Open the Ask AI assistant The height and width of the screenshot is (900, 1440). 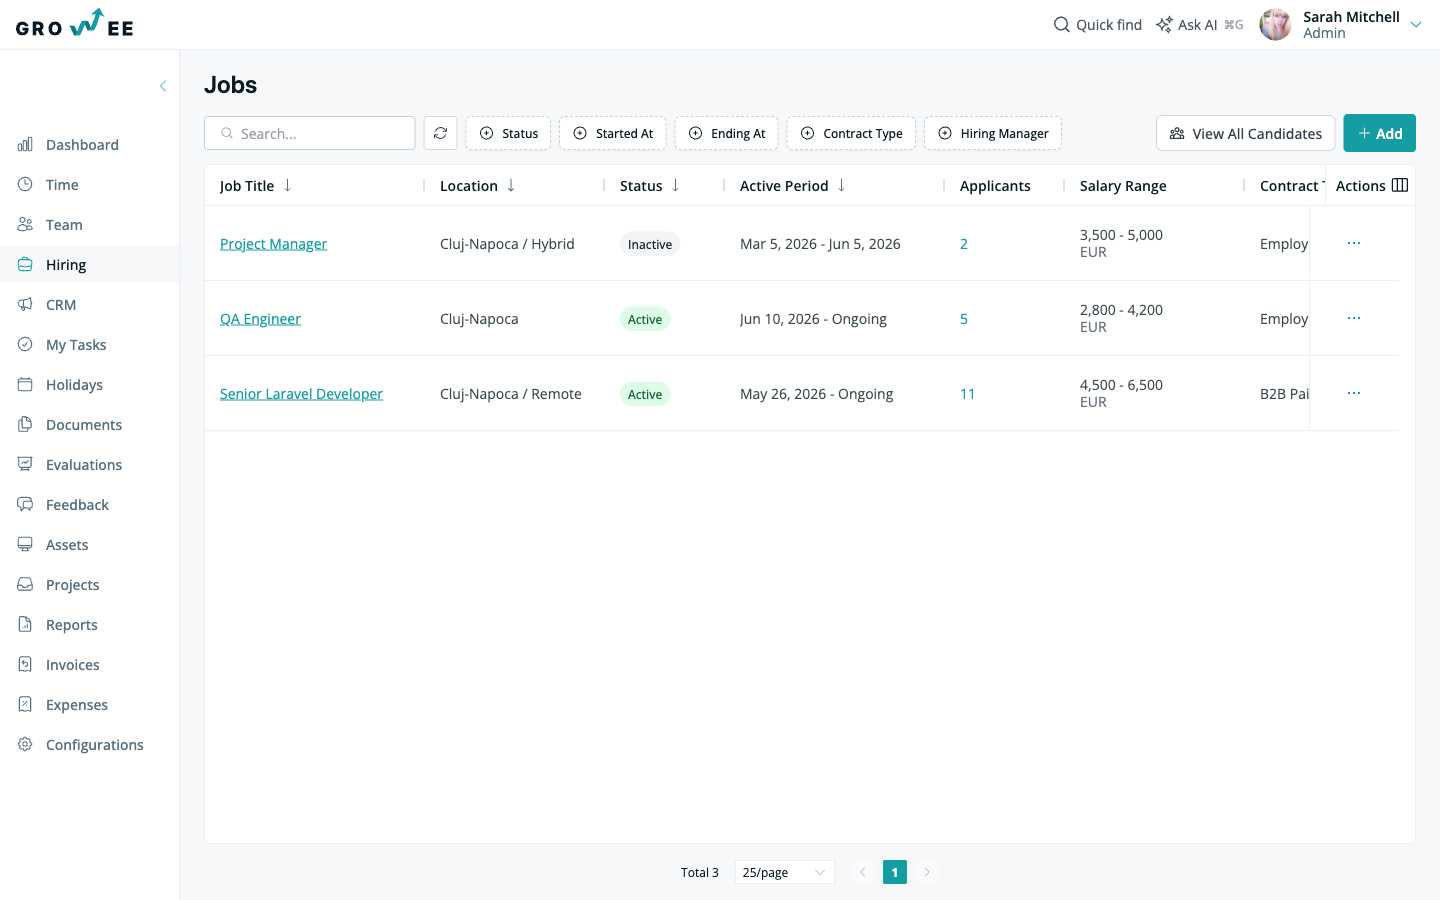[1199, 25]
